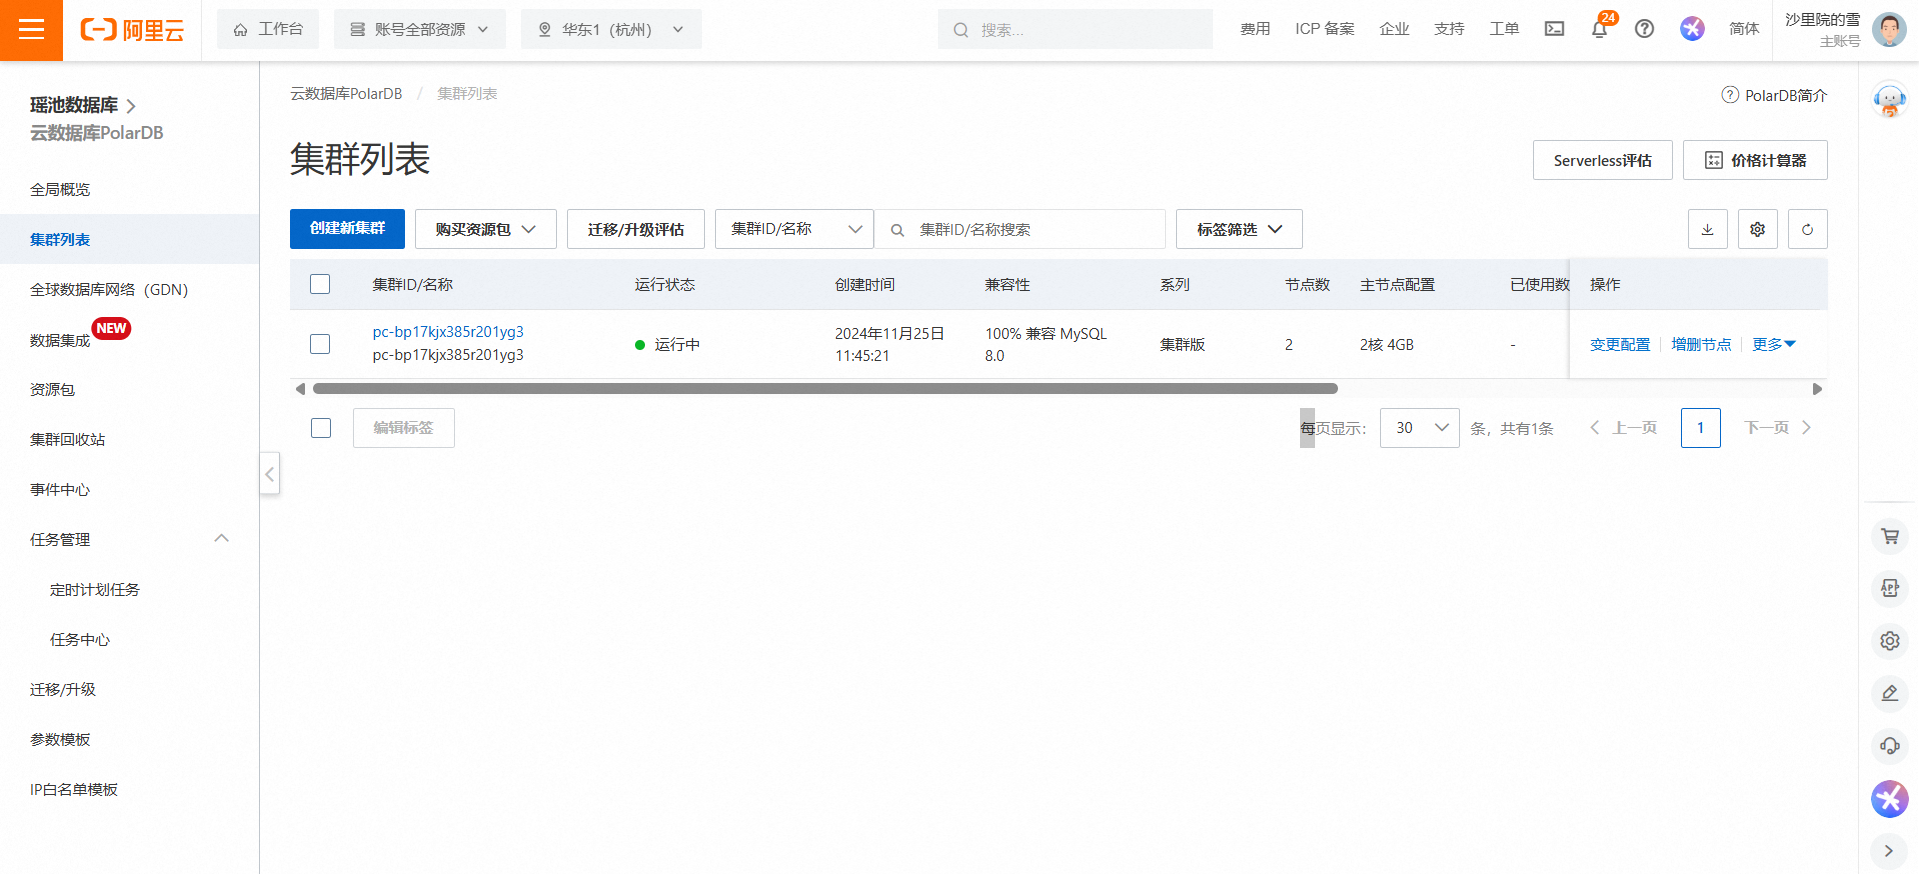The width and height of the screenshot is (1919, 874).
Task: Change the page size 30 dropdown
Action: tap(1419, 428)
